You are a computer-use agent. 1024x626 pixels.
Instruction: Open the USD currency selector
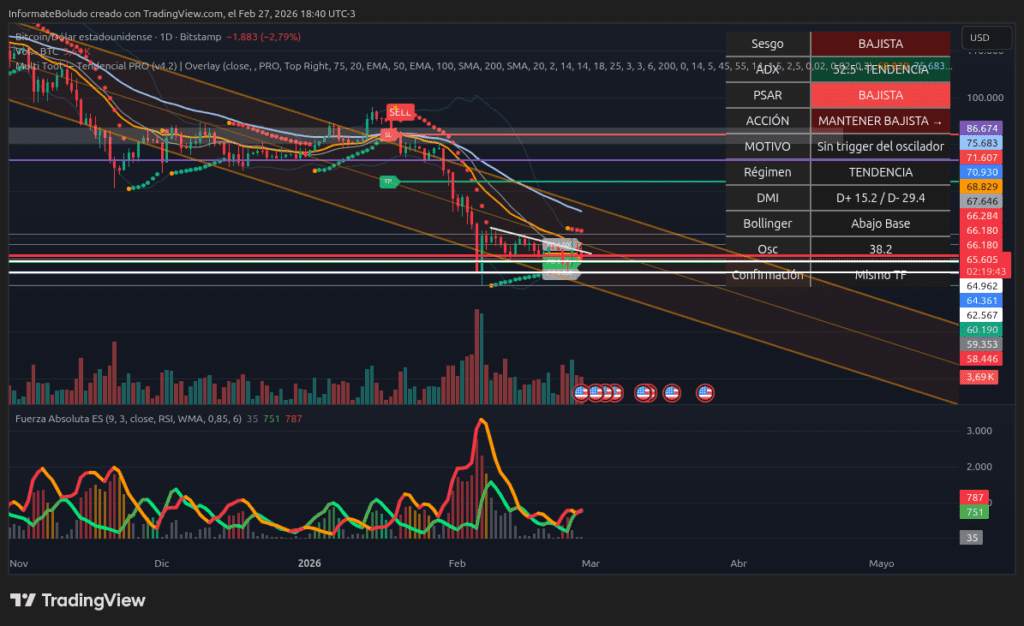tap(979, 39)
